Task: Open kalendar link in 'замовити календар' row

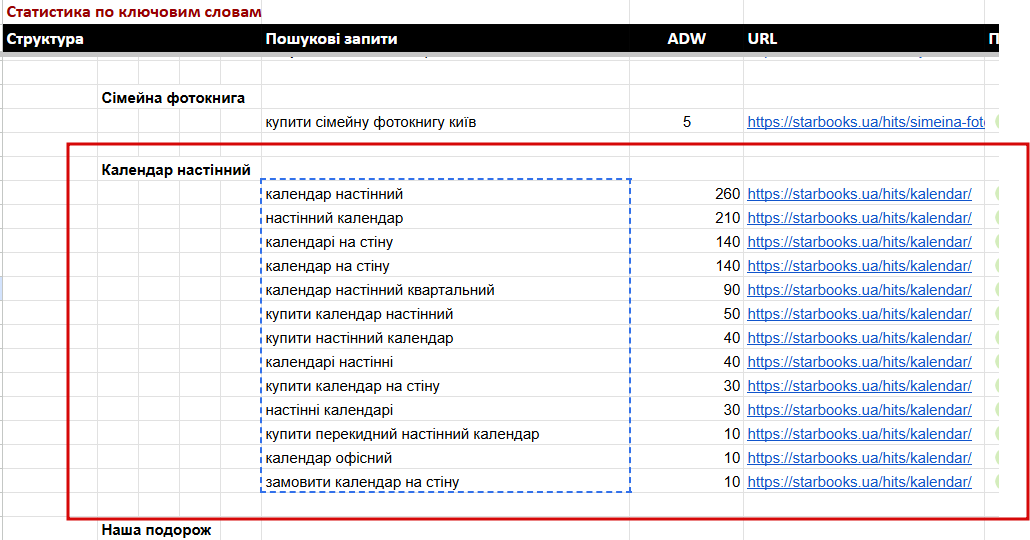Action: pos(859,482)
